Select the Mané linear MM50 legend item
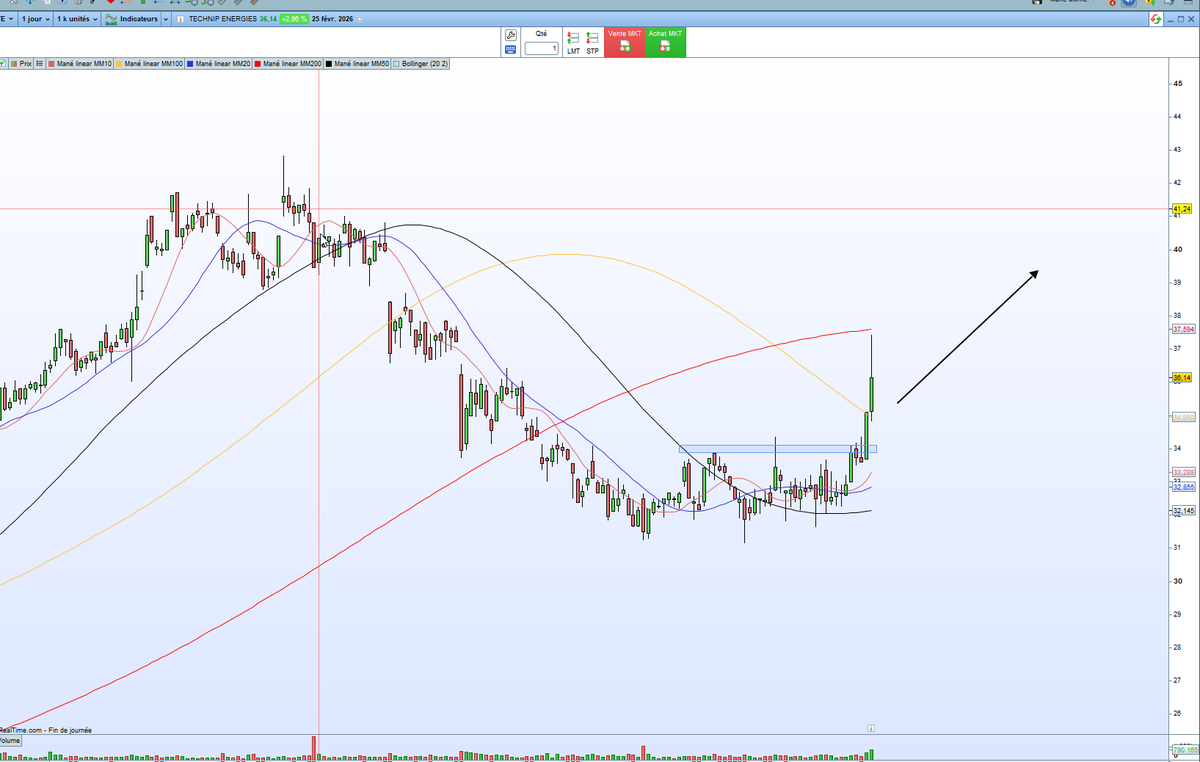Image resolution: width=1200 pixels, height=762 pixels. 357,63
